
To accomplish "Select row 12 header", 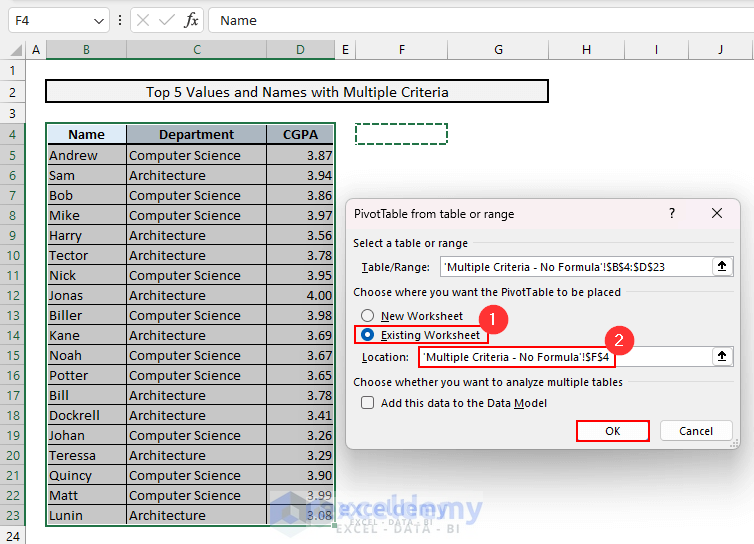I will tap(13, 295).
